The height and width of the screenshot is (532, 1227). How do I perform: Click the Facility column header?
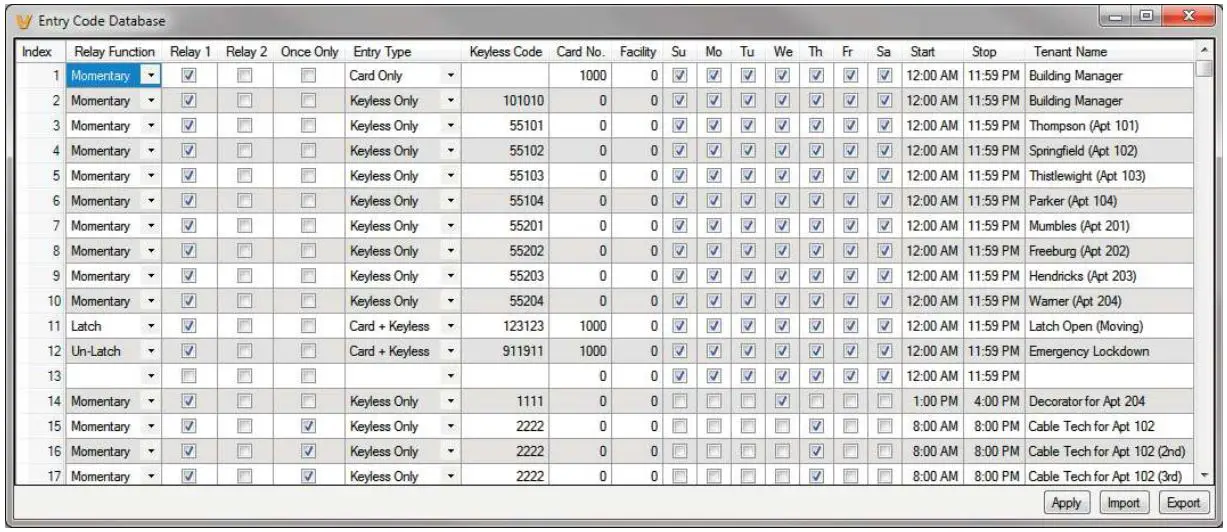tap(638, 51)
